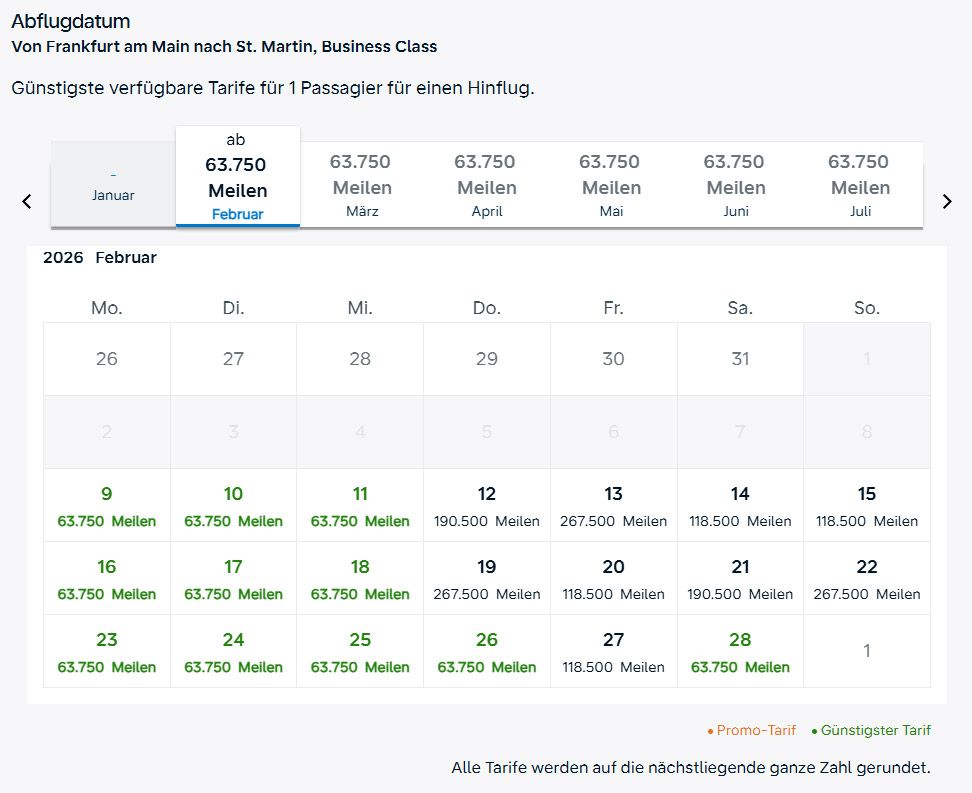This screenshot has width=972, height=793.
Task: Choose February 9 for 63.750 Meilen
Action: tap(107, 506)
